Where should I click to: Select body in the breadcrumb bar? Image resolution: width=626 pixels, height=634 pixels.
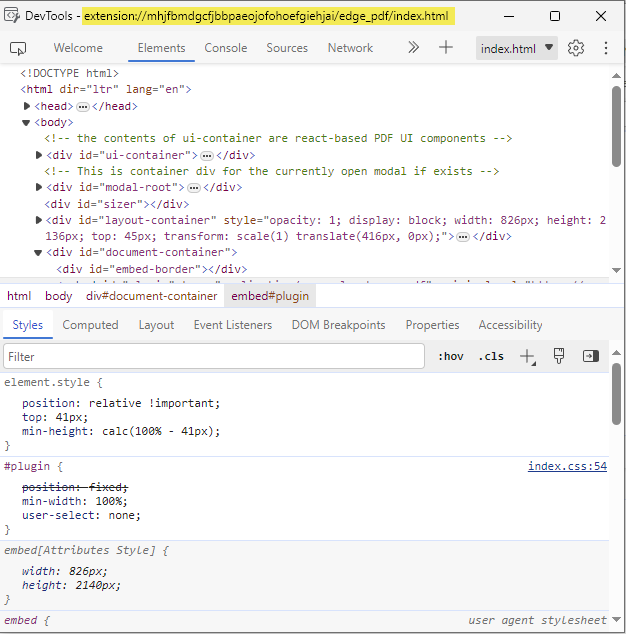(59, 296)
